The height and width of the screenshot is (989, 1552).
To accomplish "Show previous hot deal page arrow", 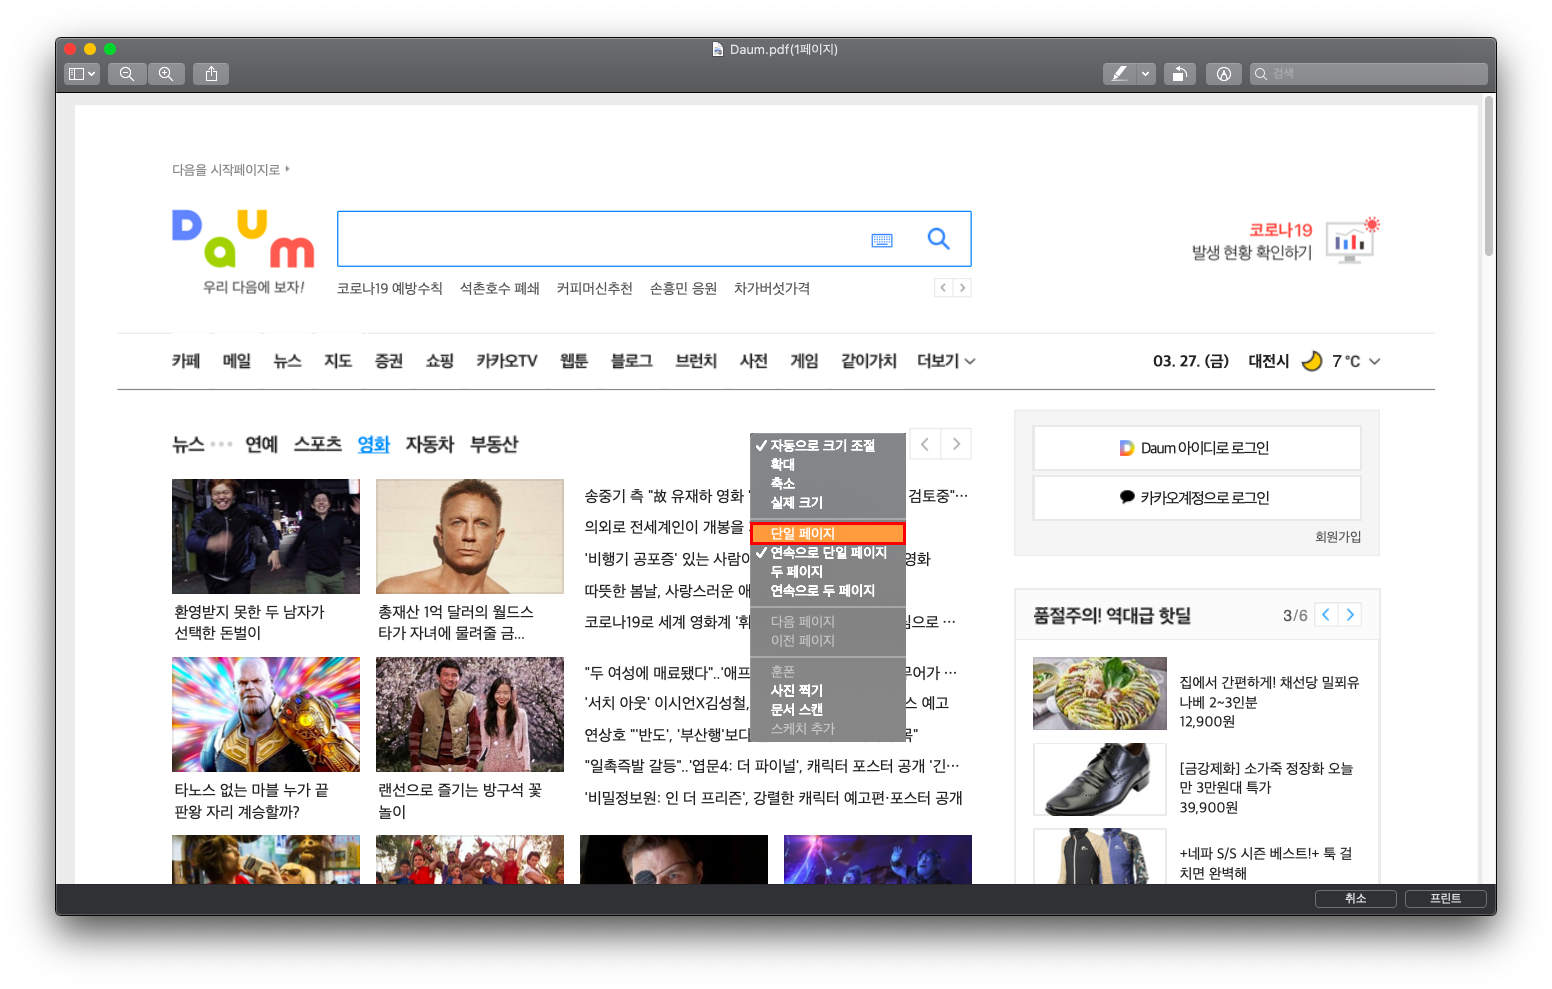I will (1326, 615).
